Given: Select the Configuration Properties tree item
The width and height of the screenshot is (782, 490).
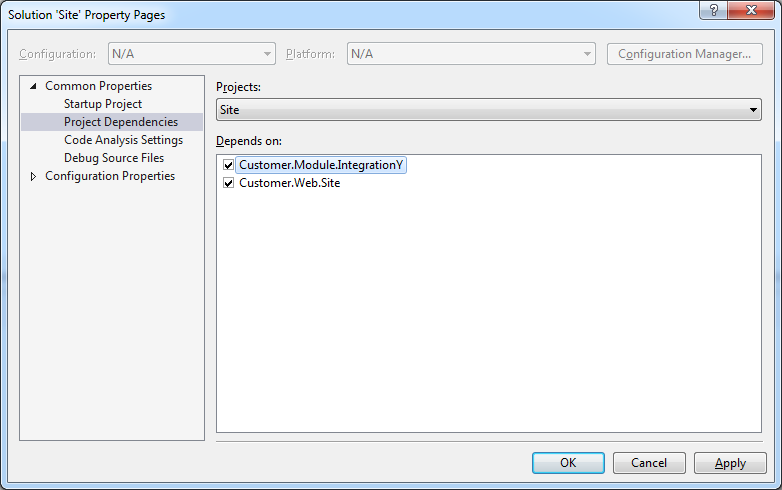Looking at the screenshot, I should coord(110,176).
